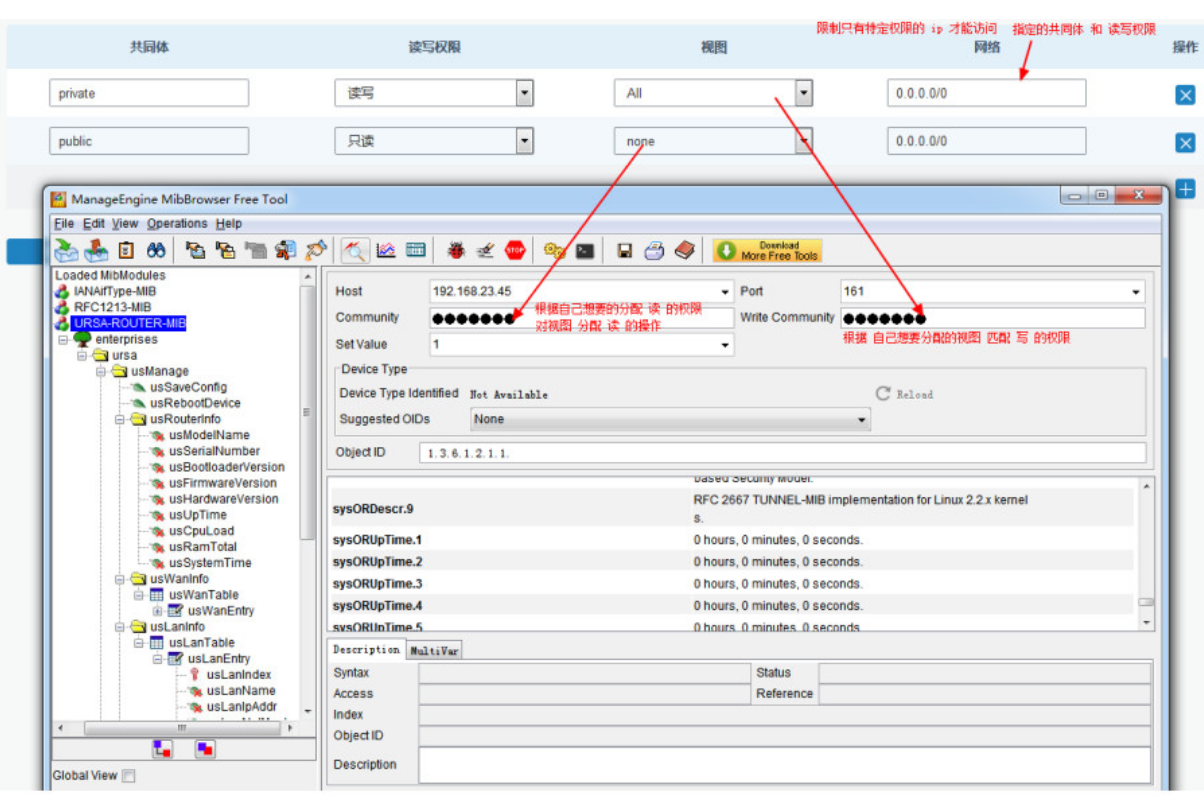Click the Unload MIB module icon

pos(96,250)
